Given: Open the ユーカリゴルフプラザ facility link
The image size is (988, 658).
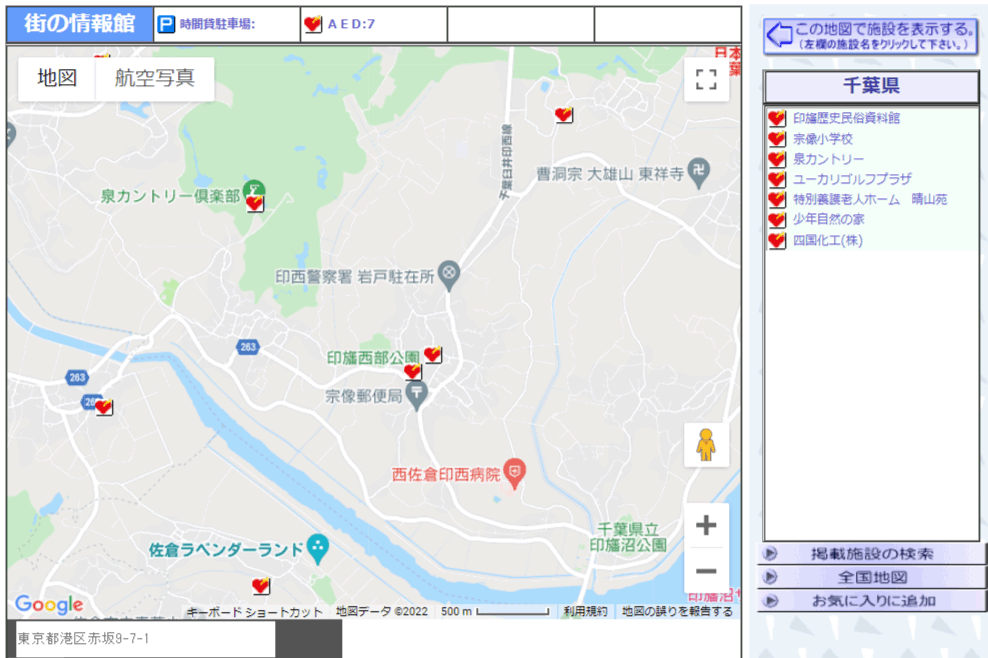Looking at the screenshot, I should pos(852,179).
